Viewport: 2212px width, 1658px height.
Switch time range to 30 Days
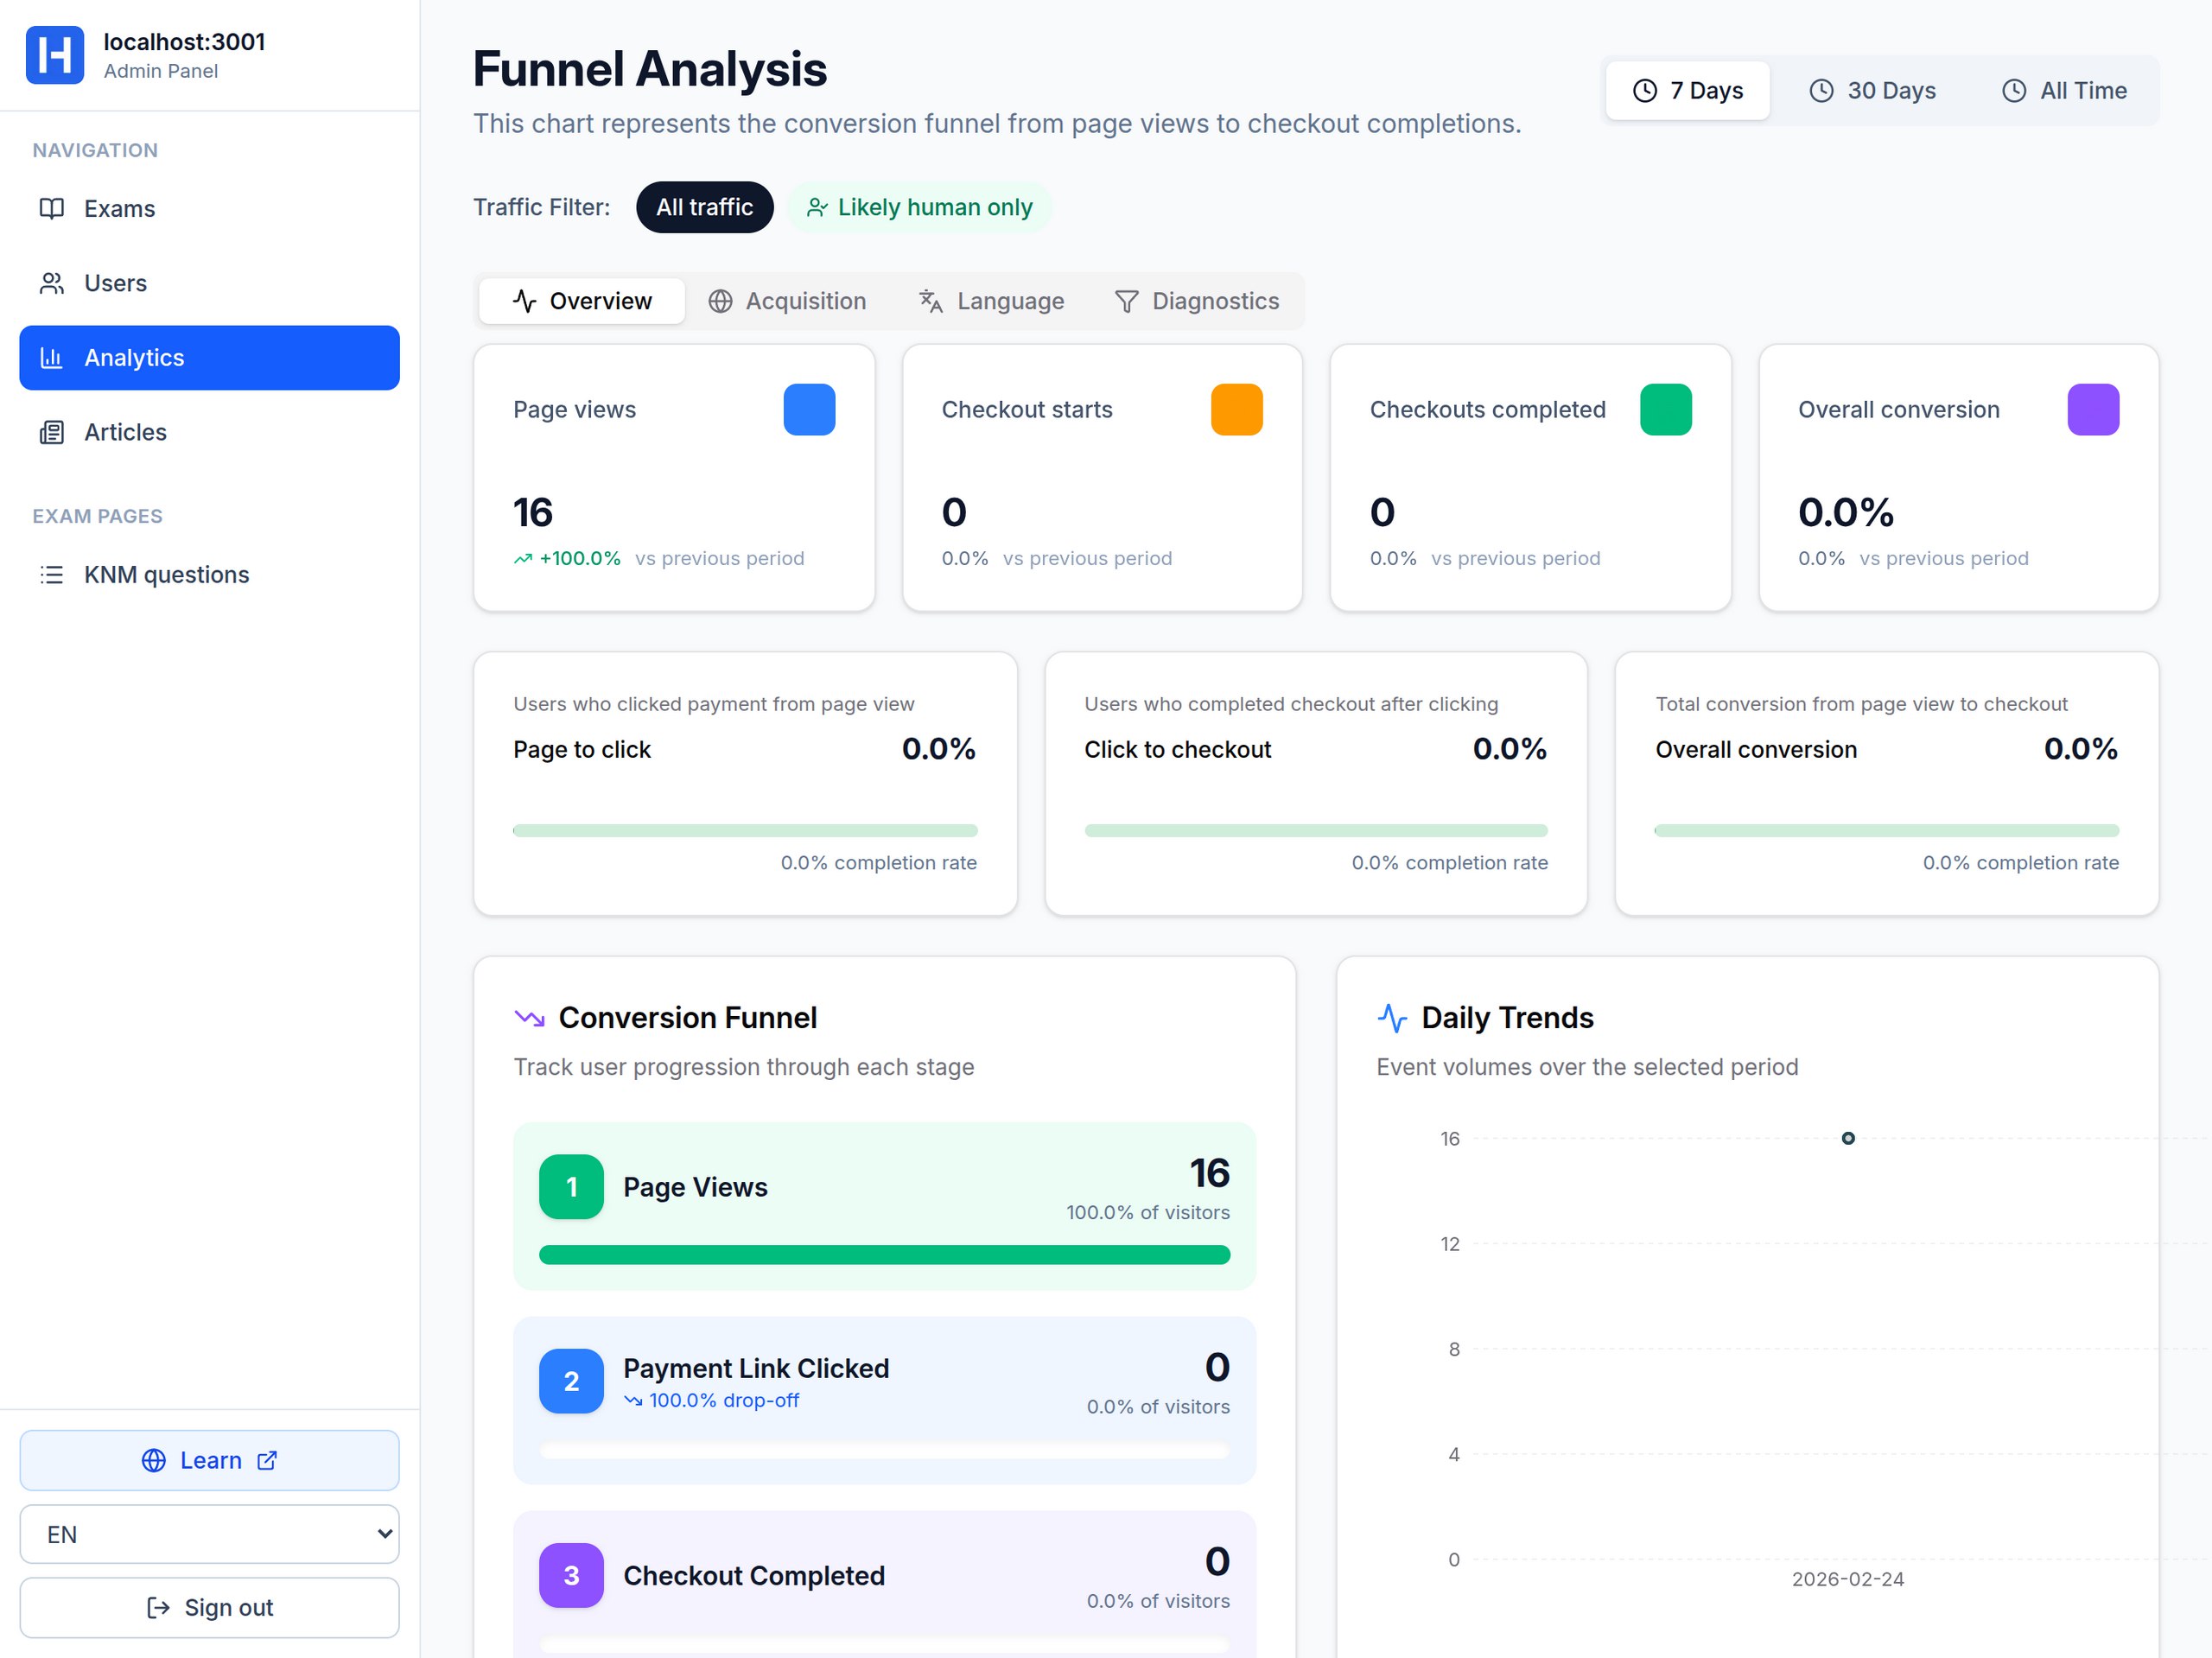tap(1872, 91)
